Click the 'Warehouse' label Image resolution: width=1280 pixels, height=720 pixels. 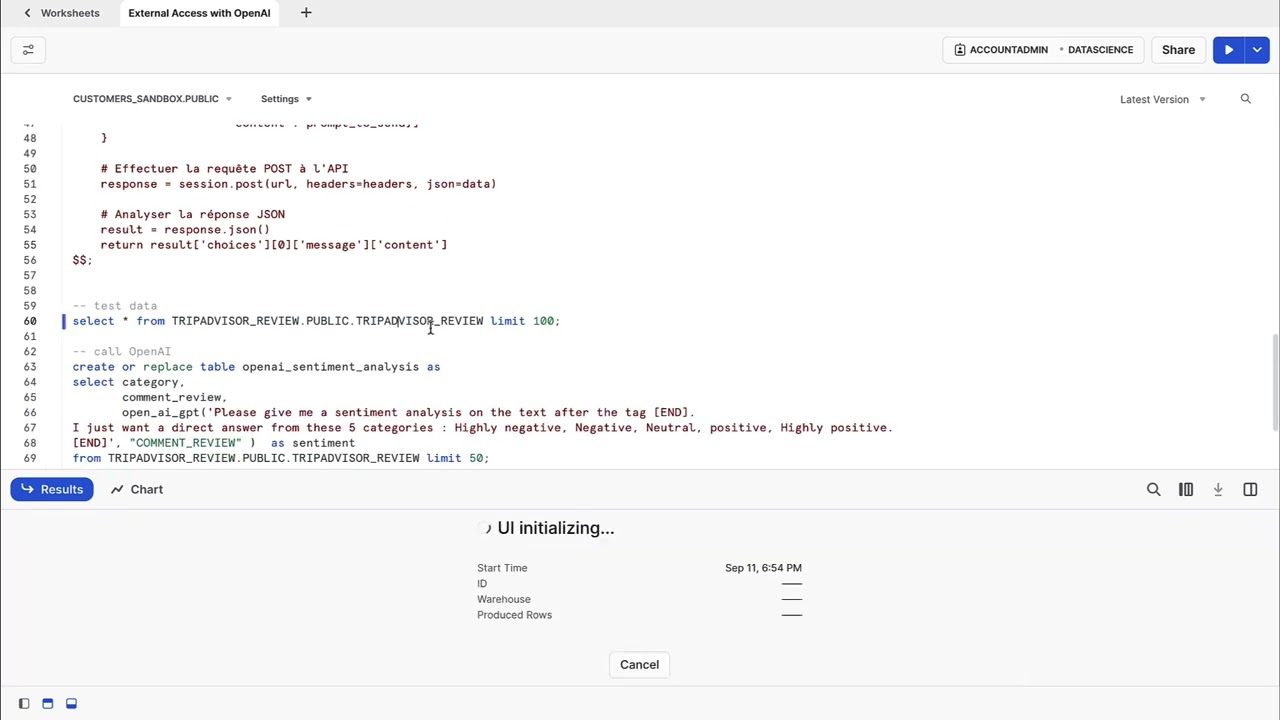(504, 599)
